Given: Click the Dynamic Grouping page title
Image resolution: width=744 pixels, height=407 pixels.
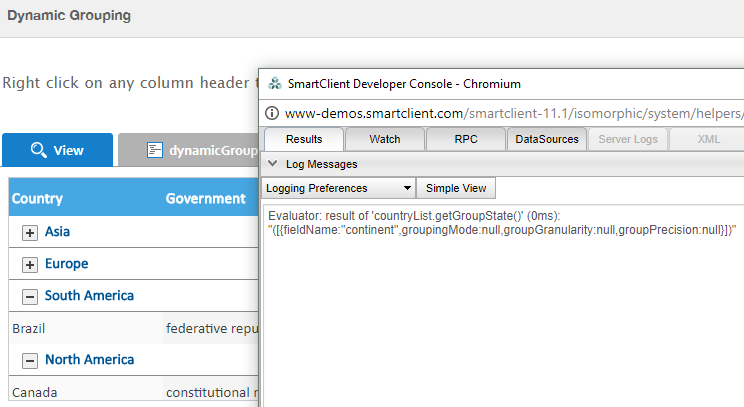Looking at the screenshot, I should [x=69, y=15].
